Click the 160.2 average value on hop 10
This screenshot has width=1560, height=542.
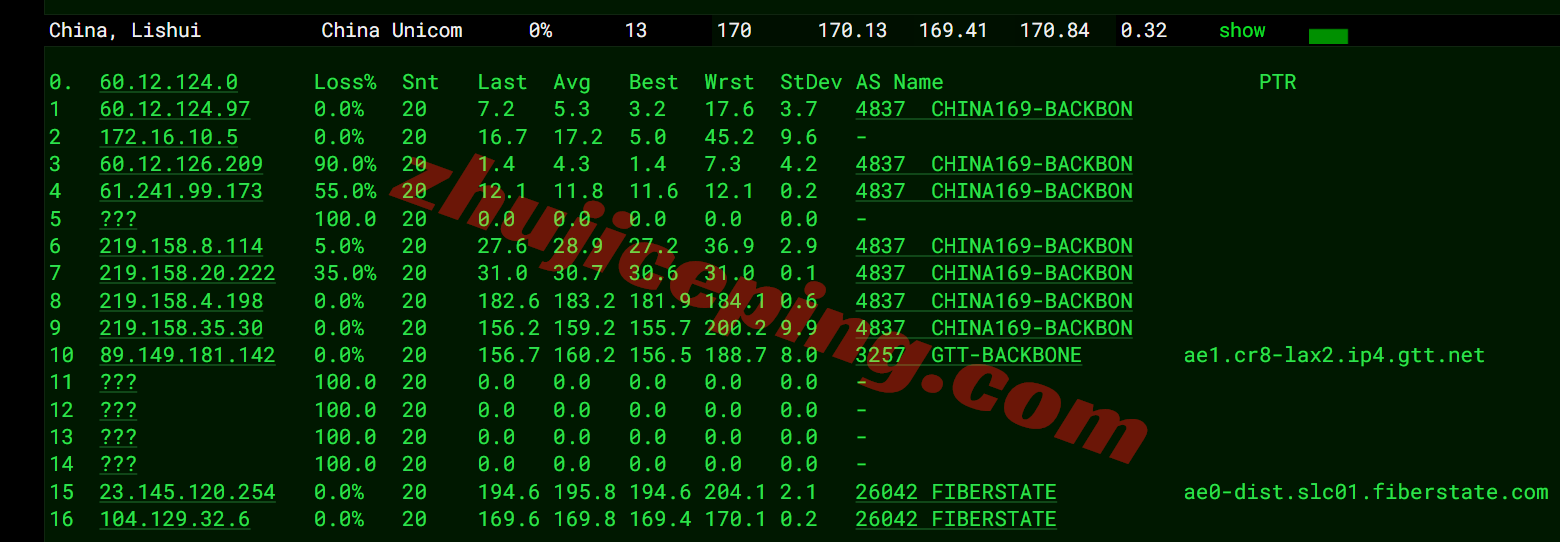coord(584,355)
